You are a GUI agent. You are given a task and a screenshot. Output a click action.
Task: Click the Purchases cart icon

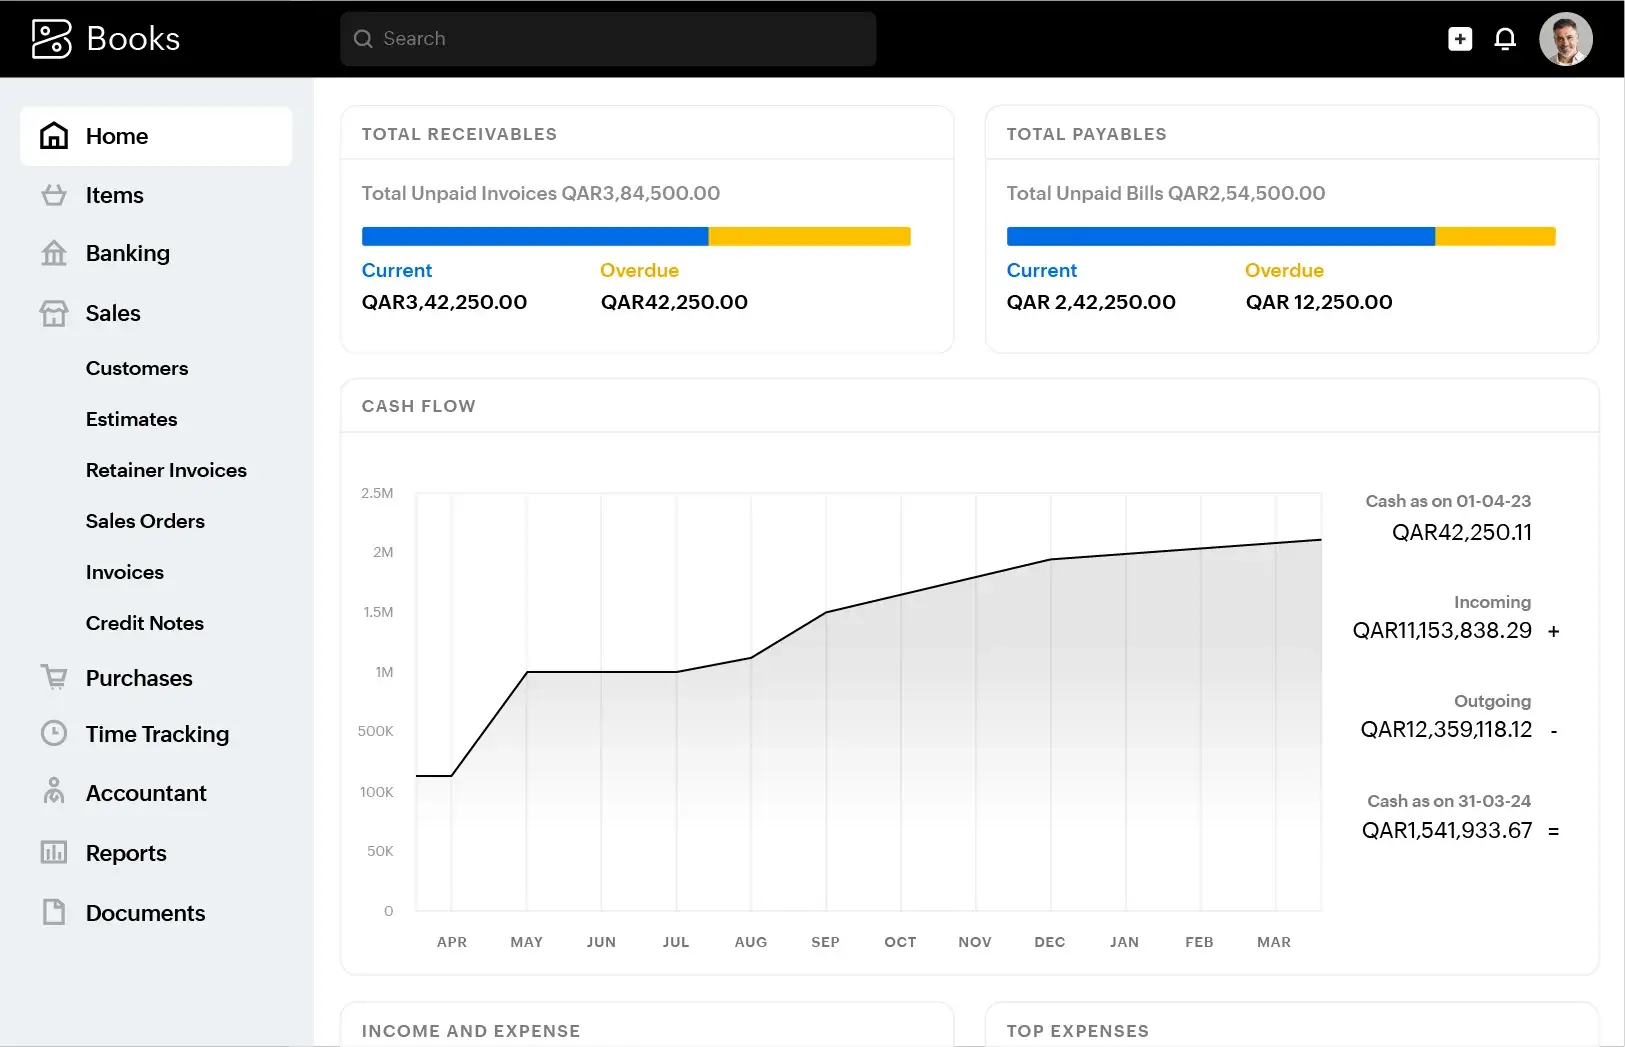point(53,677)
